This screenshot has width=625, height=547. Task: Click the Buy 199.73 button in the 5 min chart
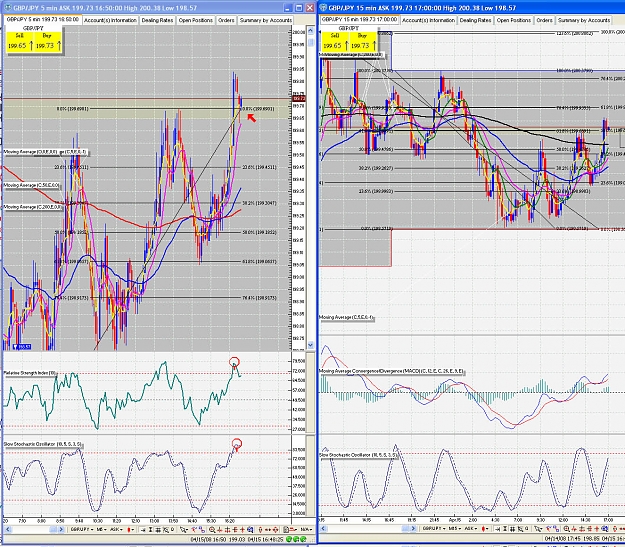[48, 41]
